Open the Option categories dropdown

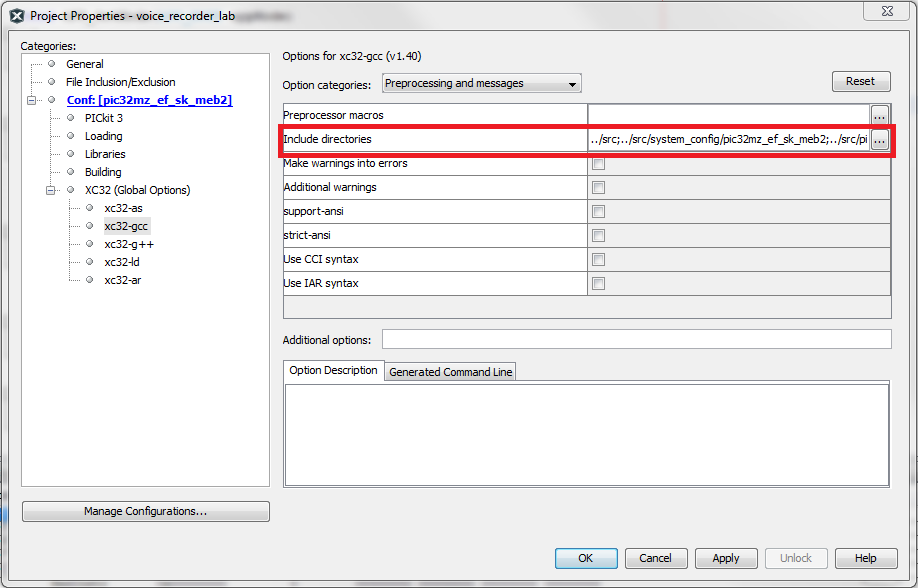pos(480,84)
